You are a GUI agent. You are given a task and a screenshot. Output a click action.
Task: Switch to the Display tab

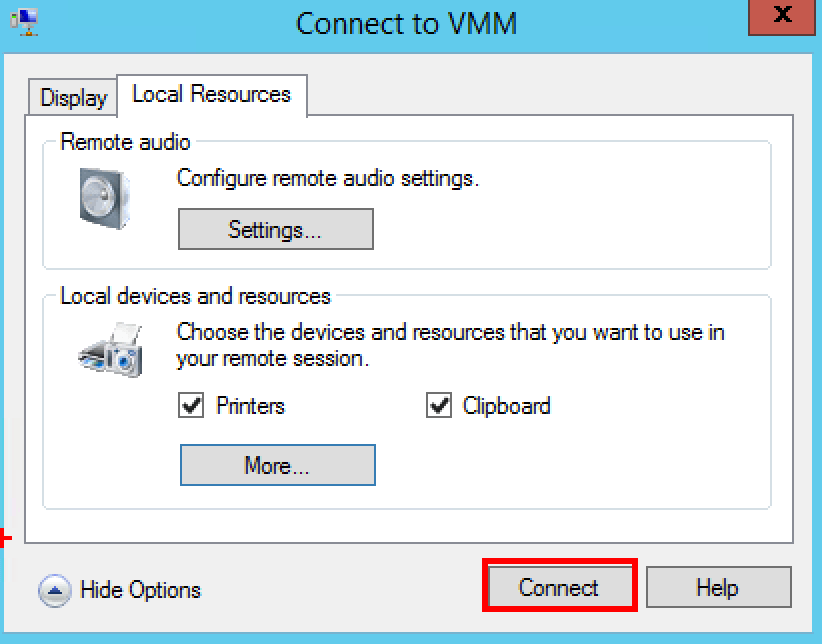[71, 97]
